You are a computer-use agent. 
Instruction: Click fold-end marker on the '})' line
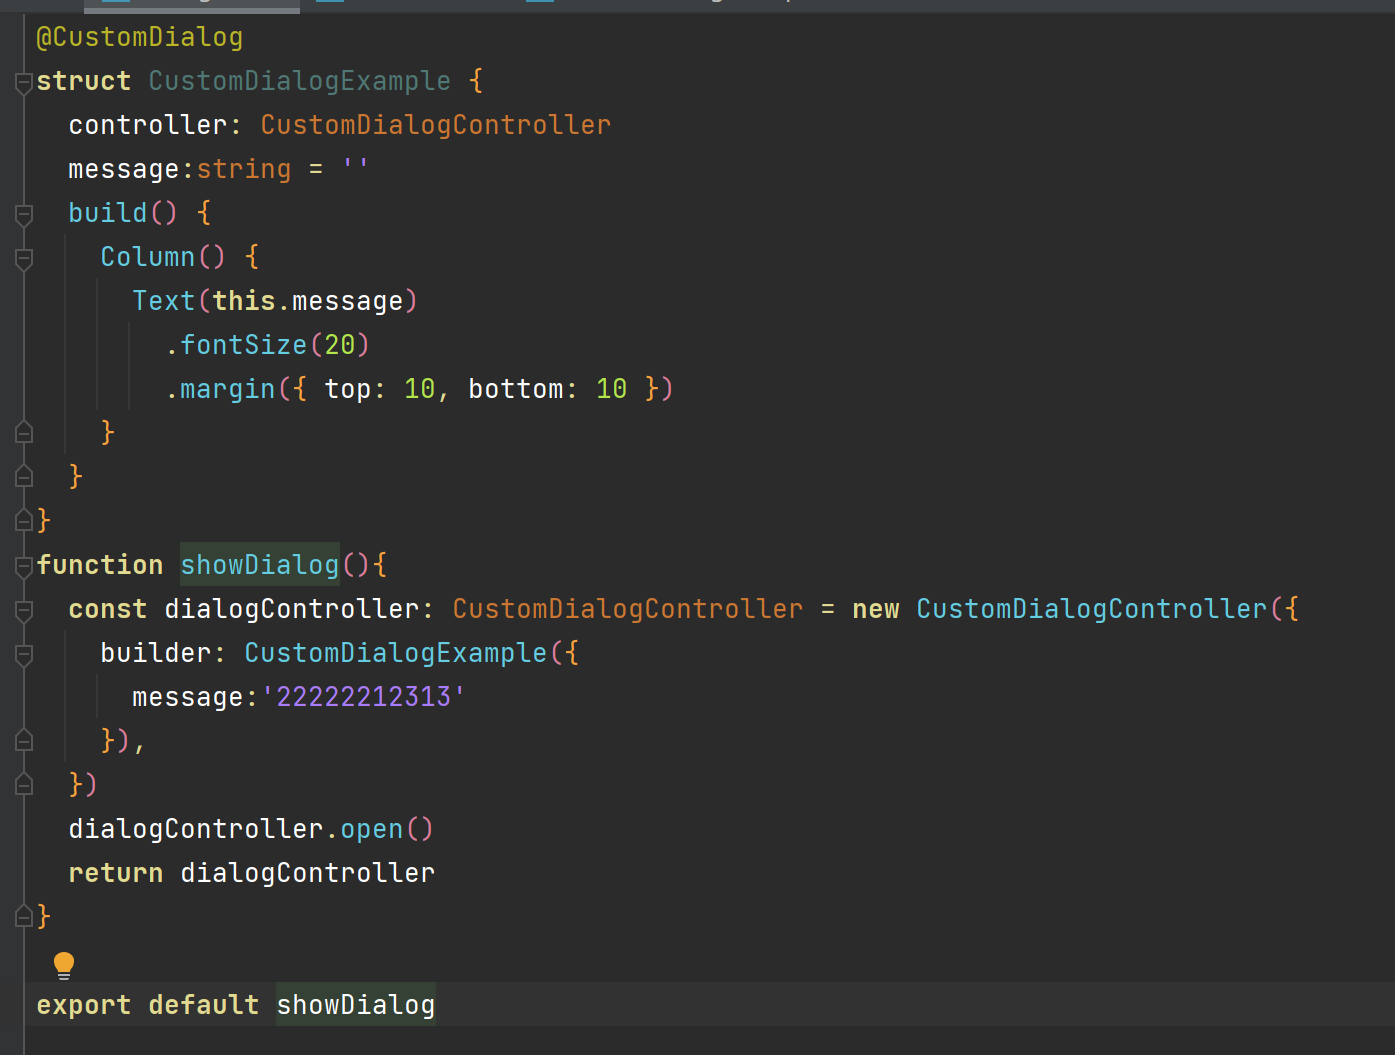point(25,785)
